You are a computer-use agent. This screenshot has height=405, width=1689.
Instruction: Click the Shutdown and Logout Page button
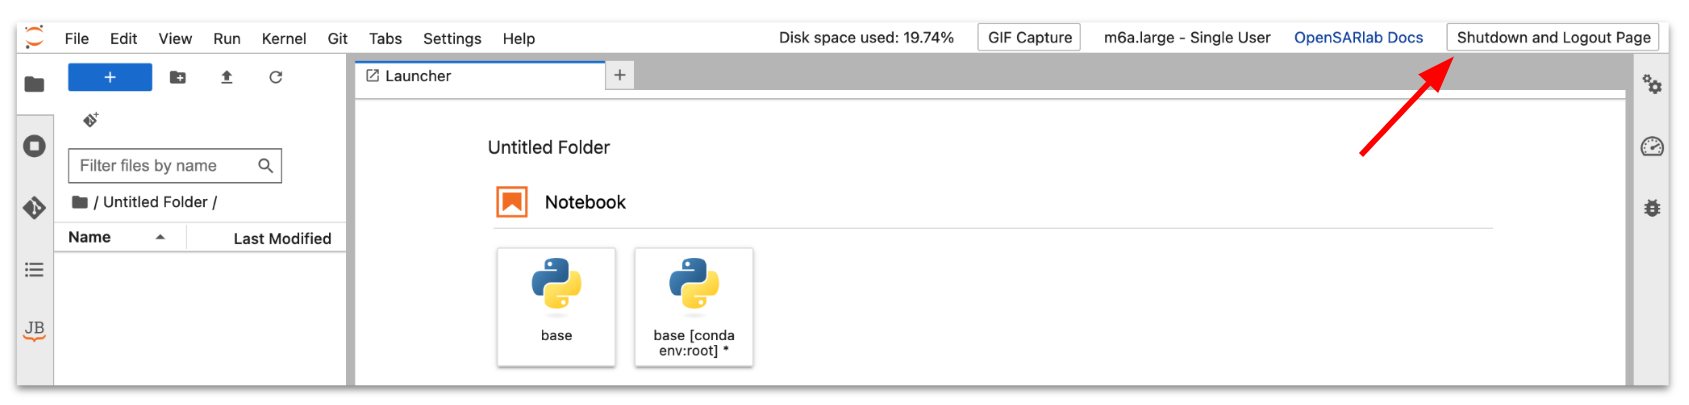(x=1553, y=37)
